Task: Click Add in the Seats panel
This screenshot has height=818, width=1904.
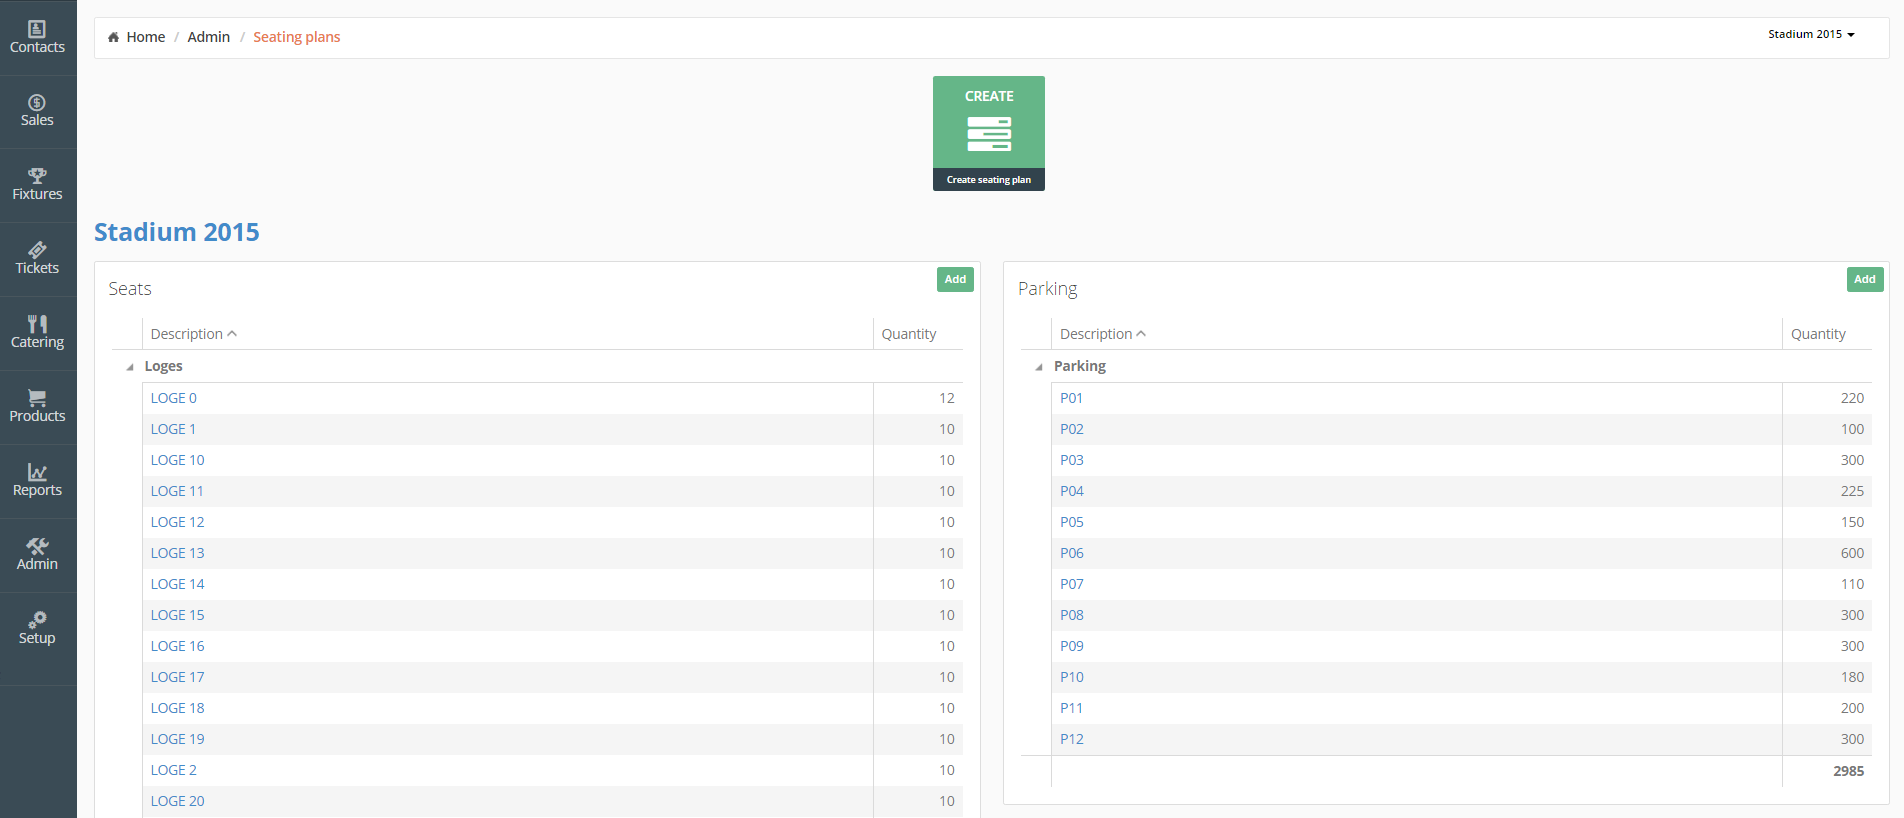Action: click(955, 279)
